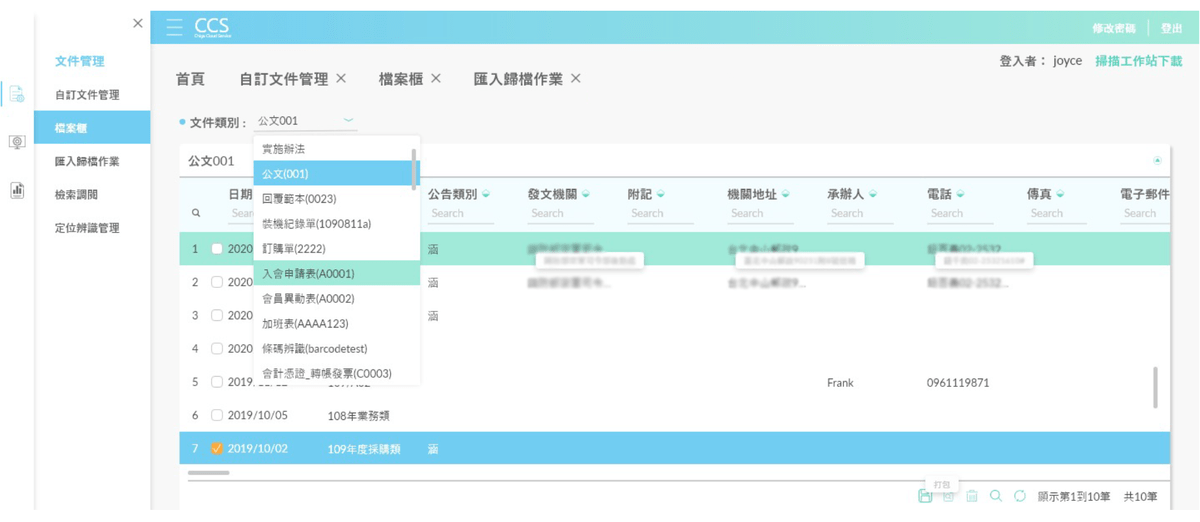The width and height of the screenshot is (1200, 522).
Task: Click the hamburger menu icon beside CCS logo
Action: (x=175, y=27)
